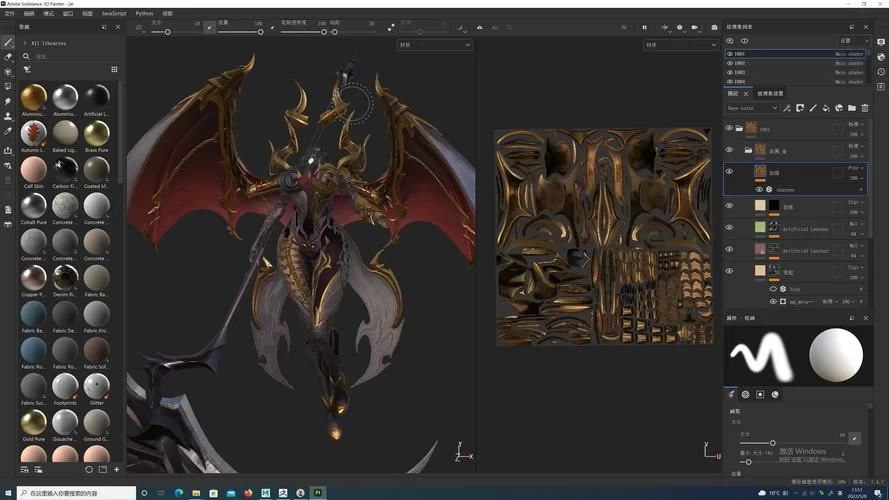The width and height of the screenshot is (889, 500).
Task: Open Edge browser from taskbar
Action: point(179,493)
